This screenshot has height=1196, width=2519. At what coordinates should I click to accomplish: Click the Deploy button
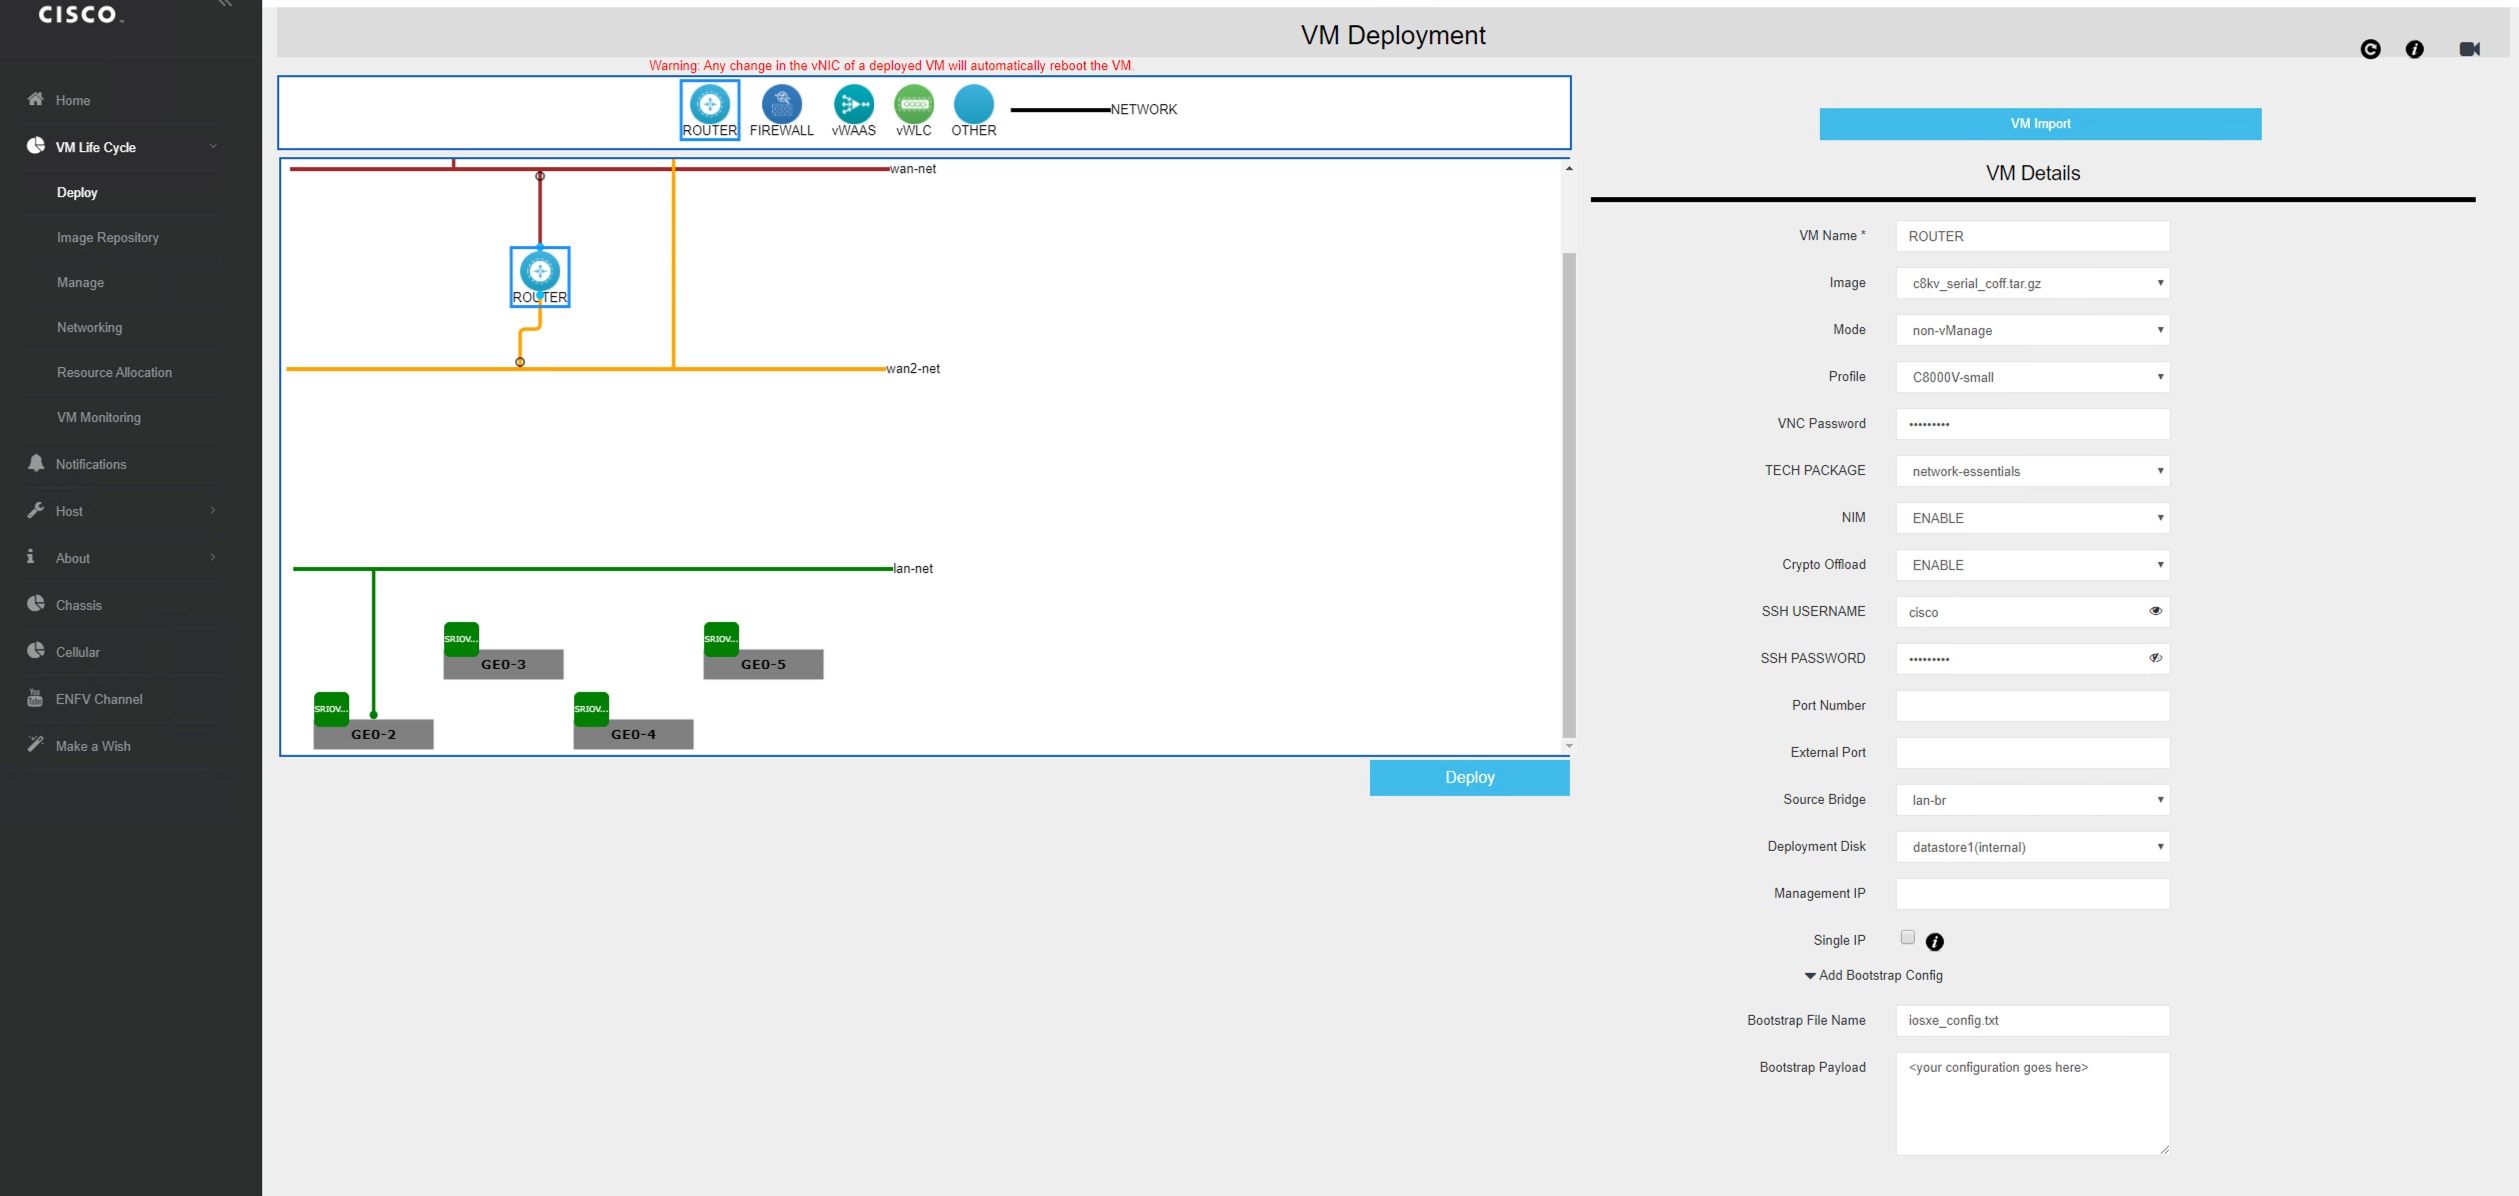tap(1469, 777)
